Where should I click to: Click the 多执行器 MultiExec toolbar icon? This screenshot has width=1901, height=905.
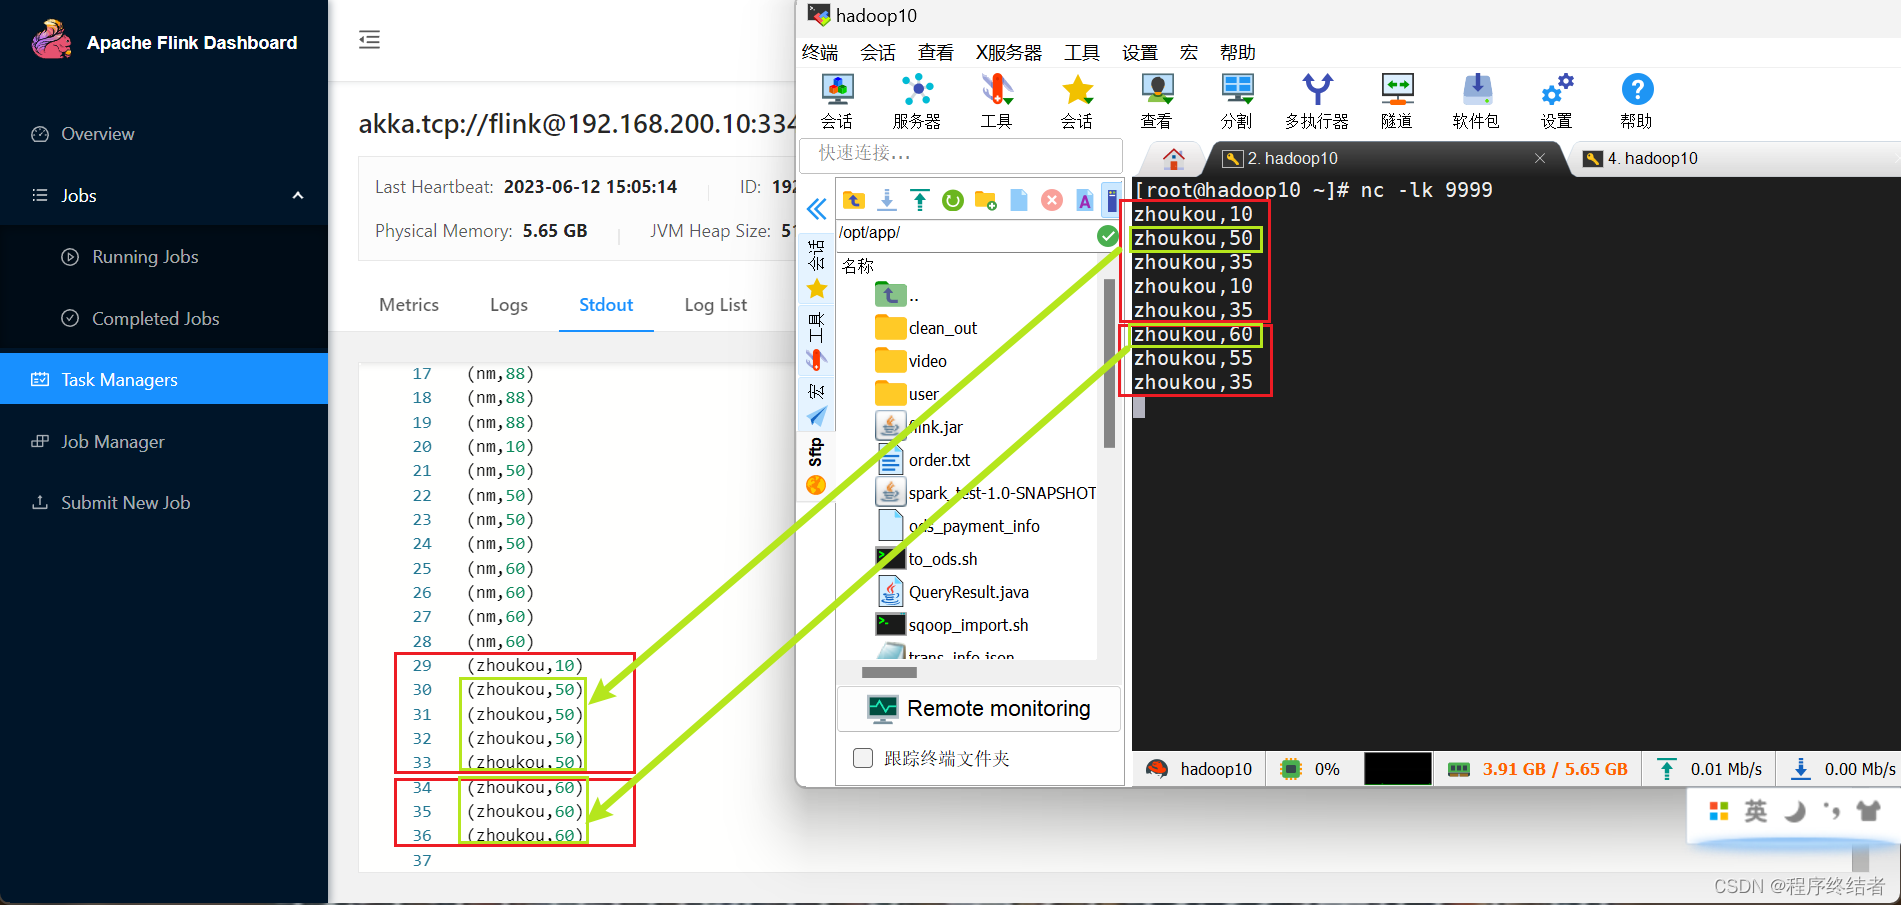click(1317, 101)
